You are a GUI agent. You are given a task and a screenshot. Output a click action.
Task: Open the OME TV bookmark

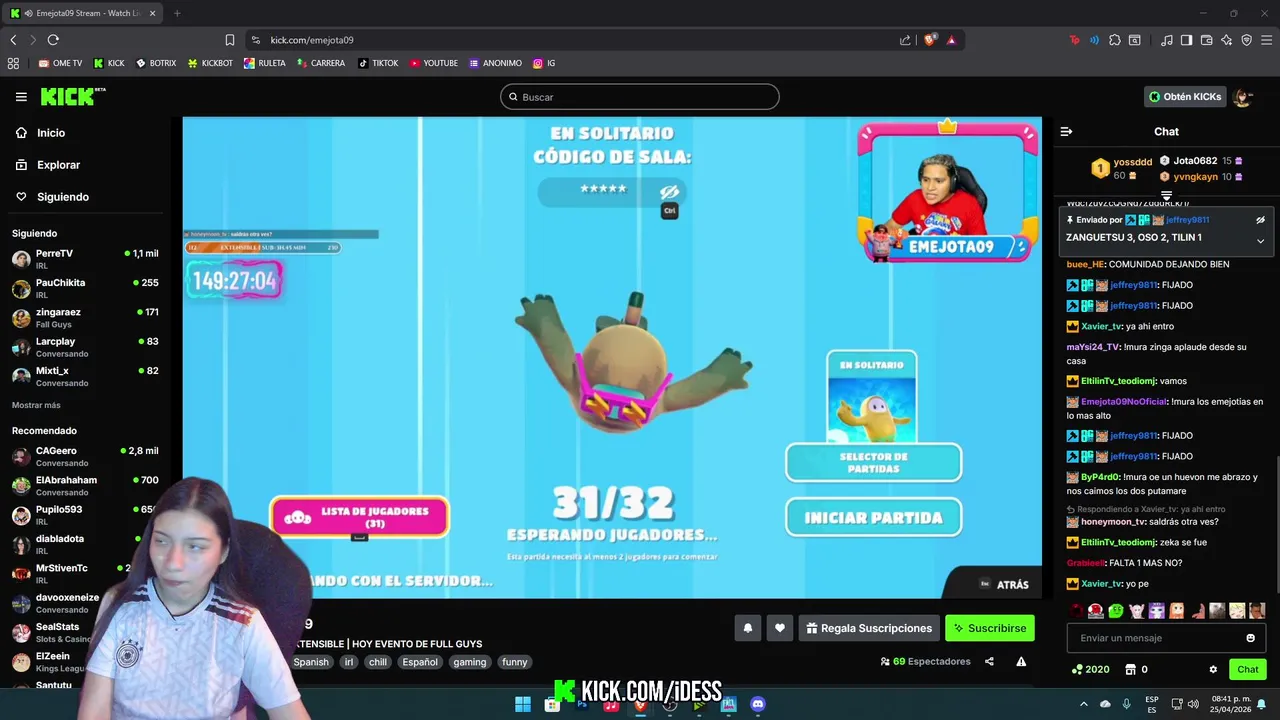click(x=60, y=63)
